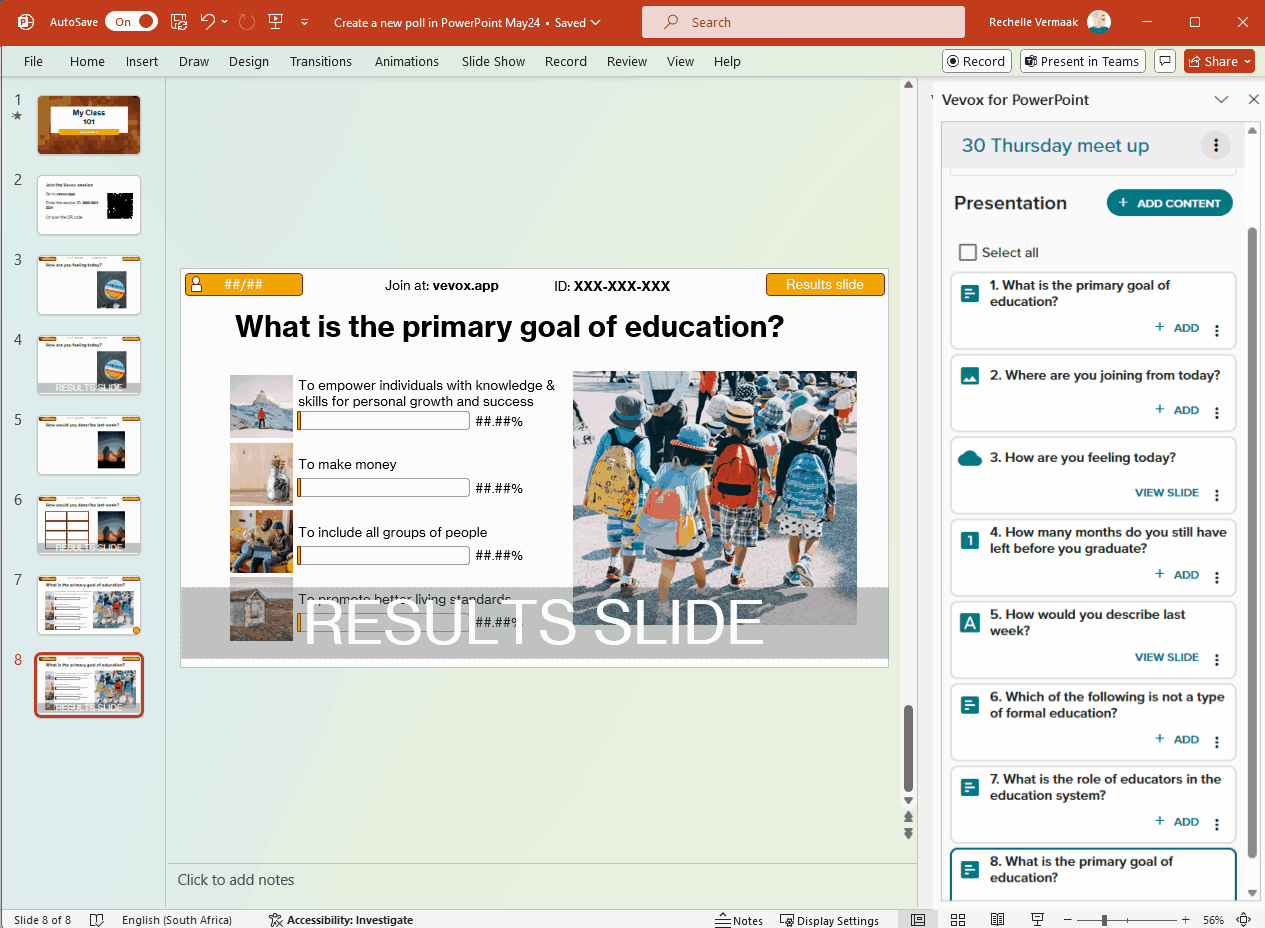Click VIEW SLIDE for How are you feeling today

[1166, 492]
